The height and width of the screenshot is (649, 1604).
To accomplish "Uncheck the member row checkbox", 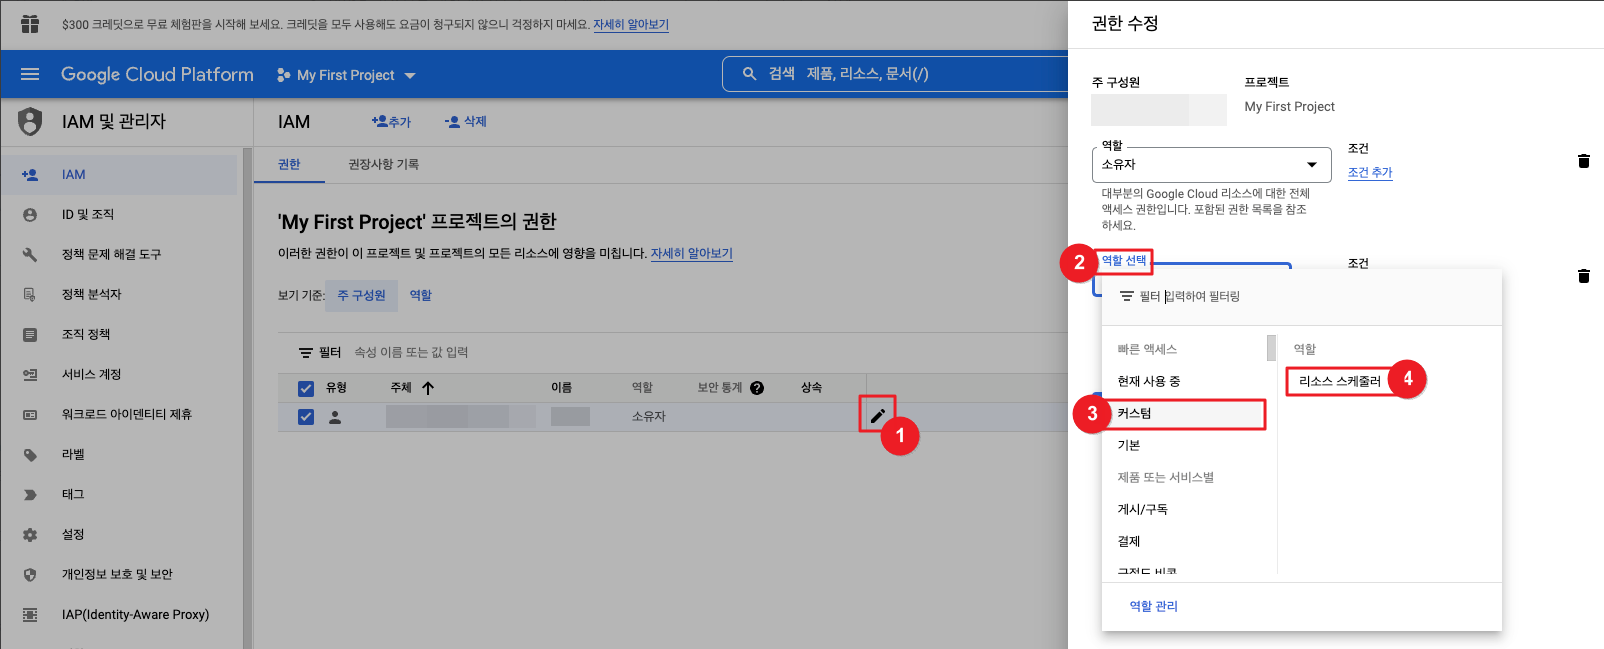I will [306, 417].
